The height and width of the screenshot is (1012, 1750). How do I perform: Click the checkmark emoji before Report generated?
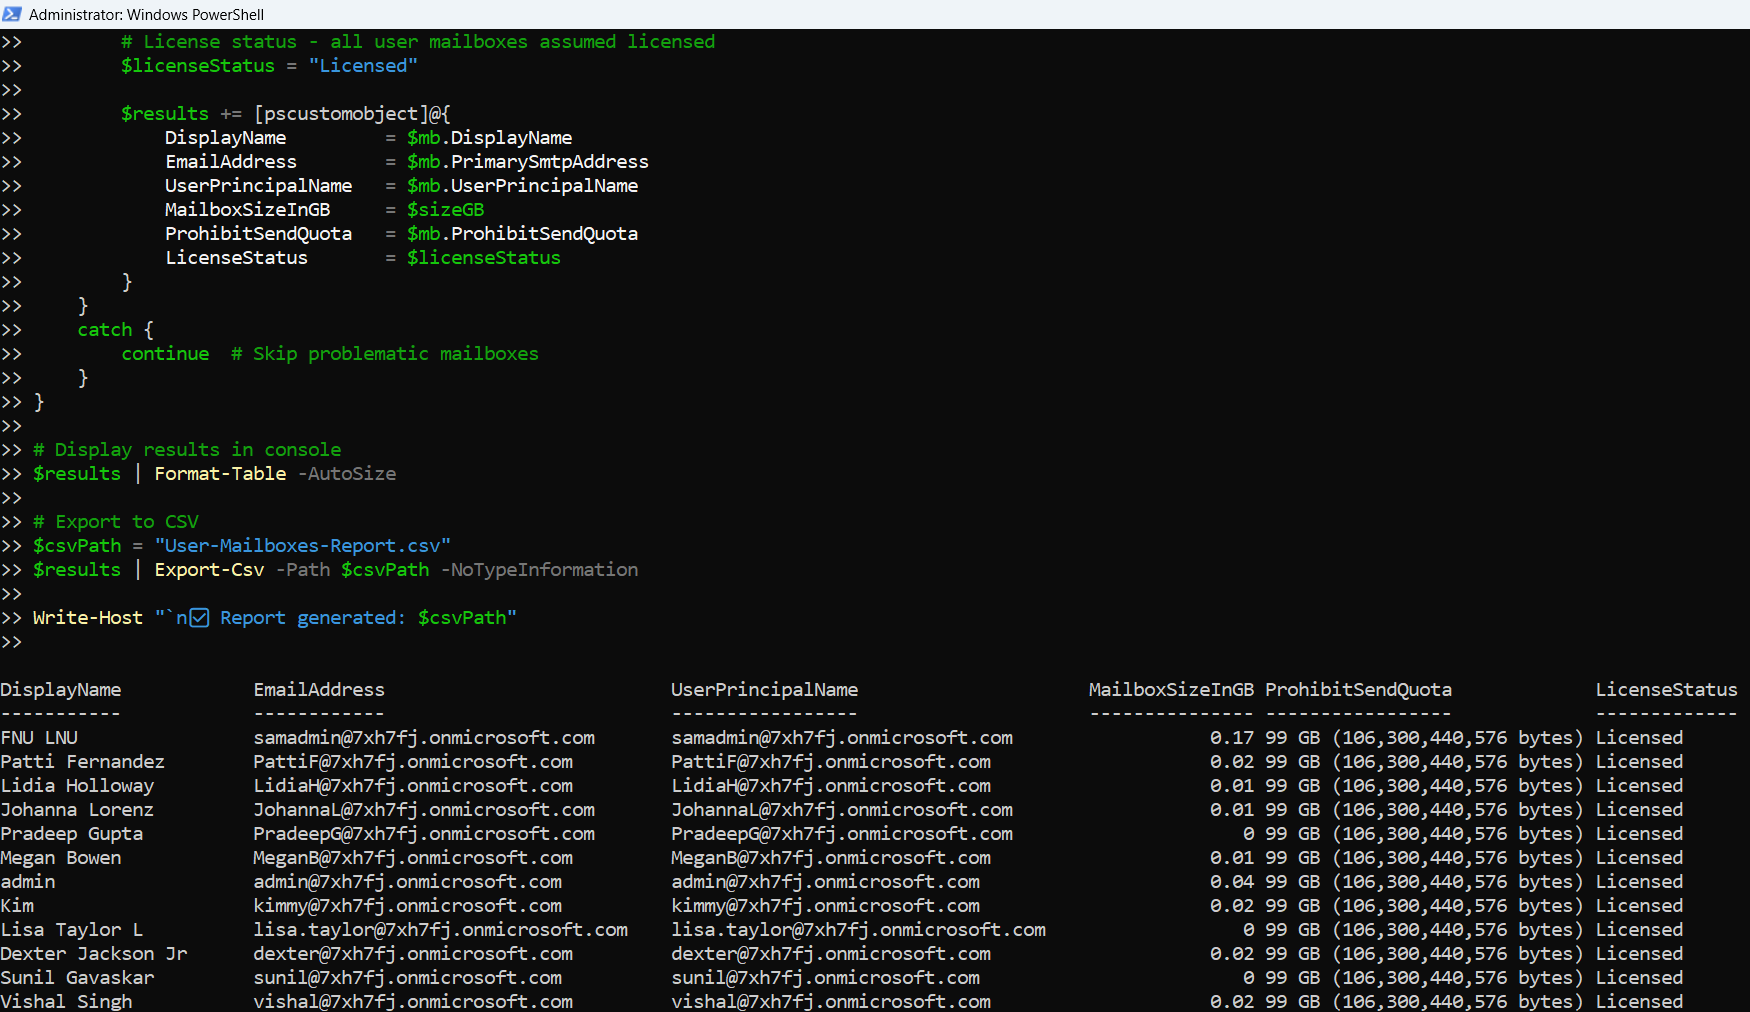point(199,618)
